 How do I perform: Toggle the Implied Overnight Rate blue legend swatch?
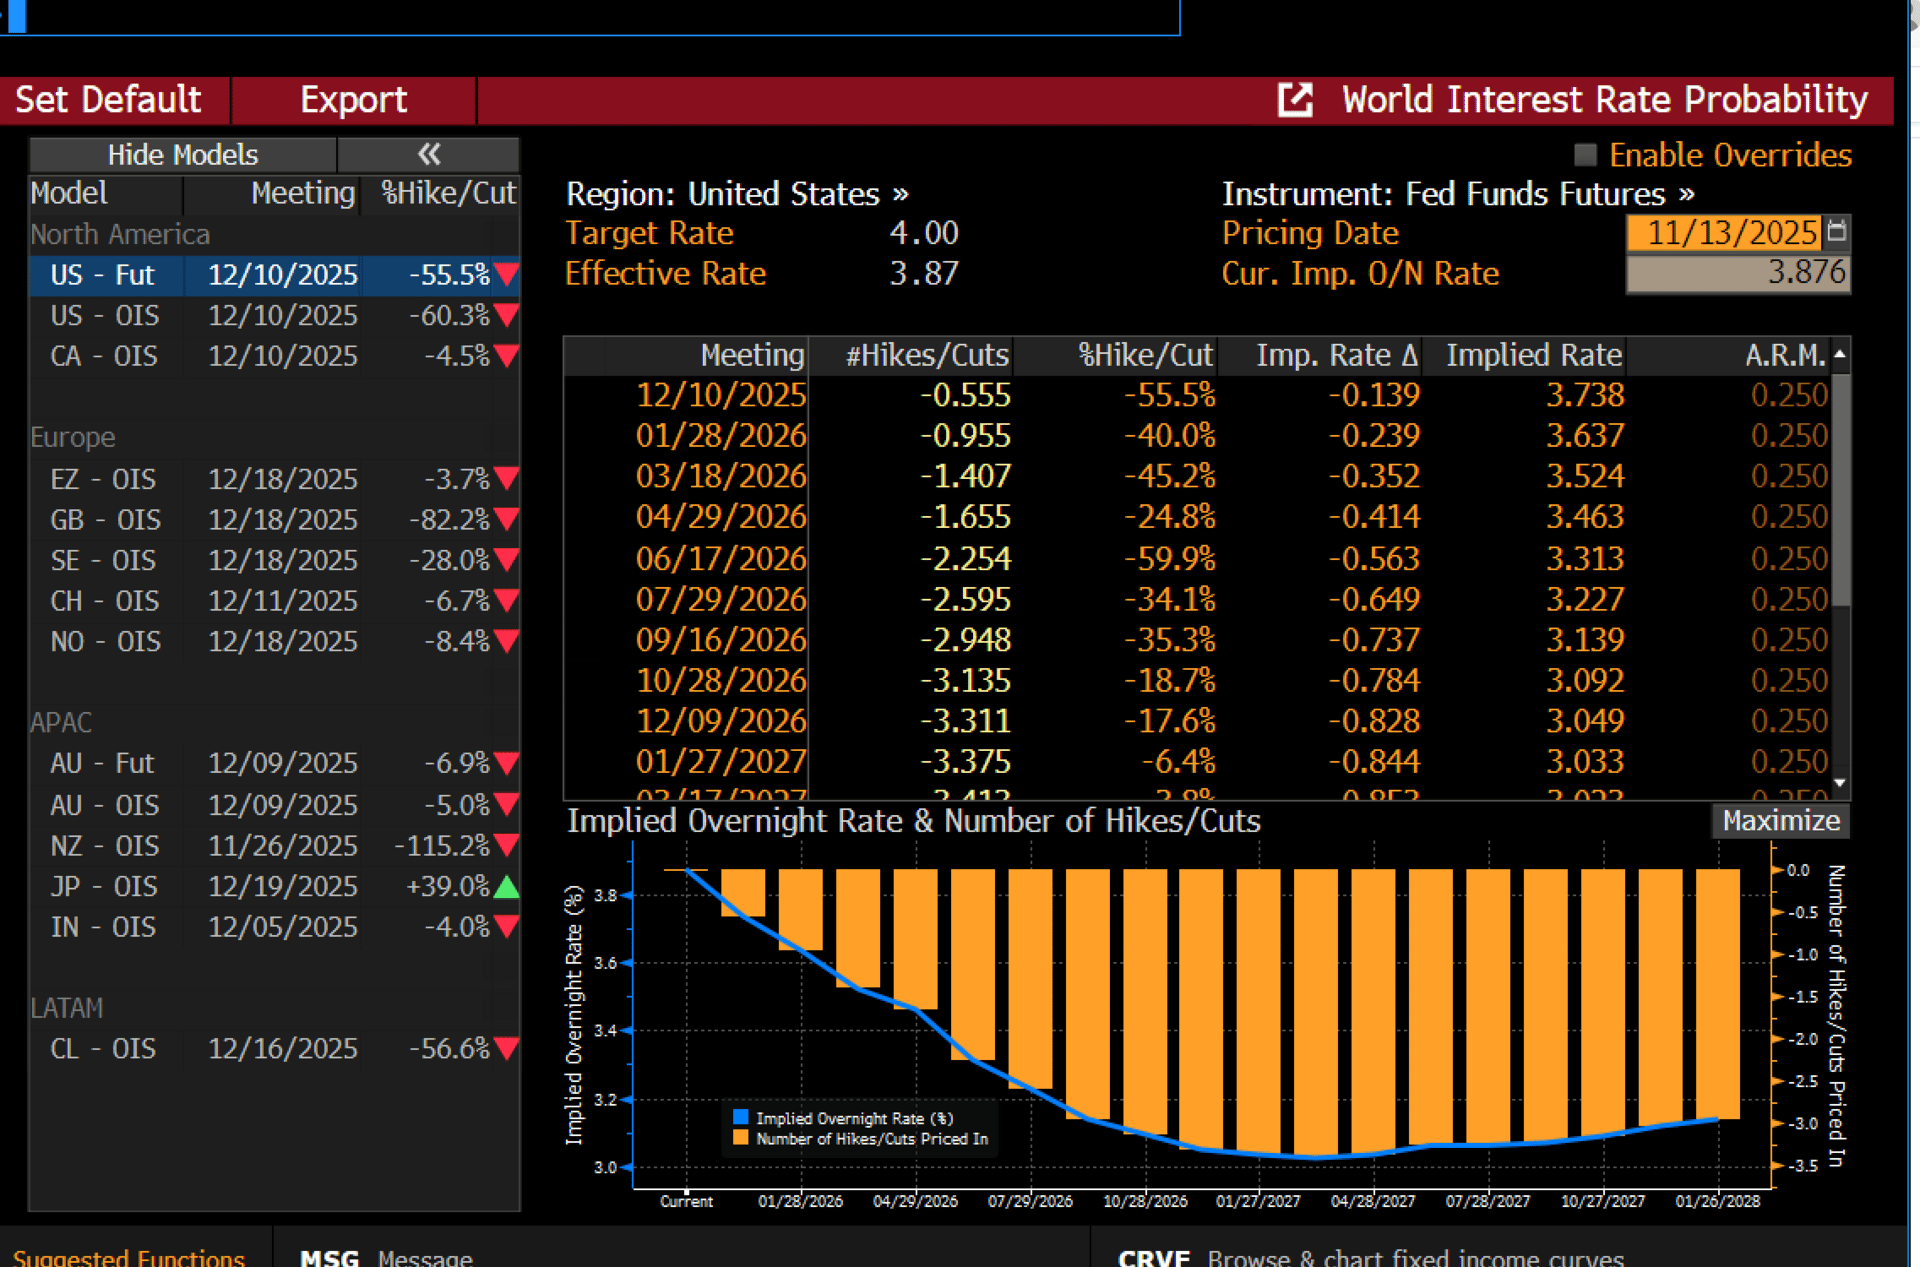pyautogui.click(x=741, y=1117)
